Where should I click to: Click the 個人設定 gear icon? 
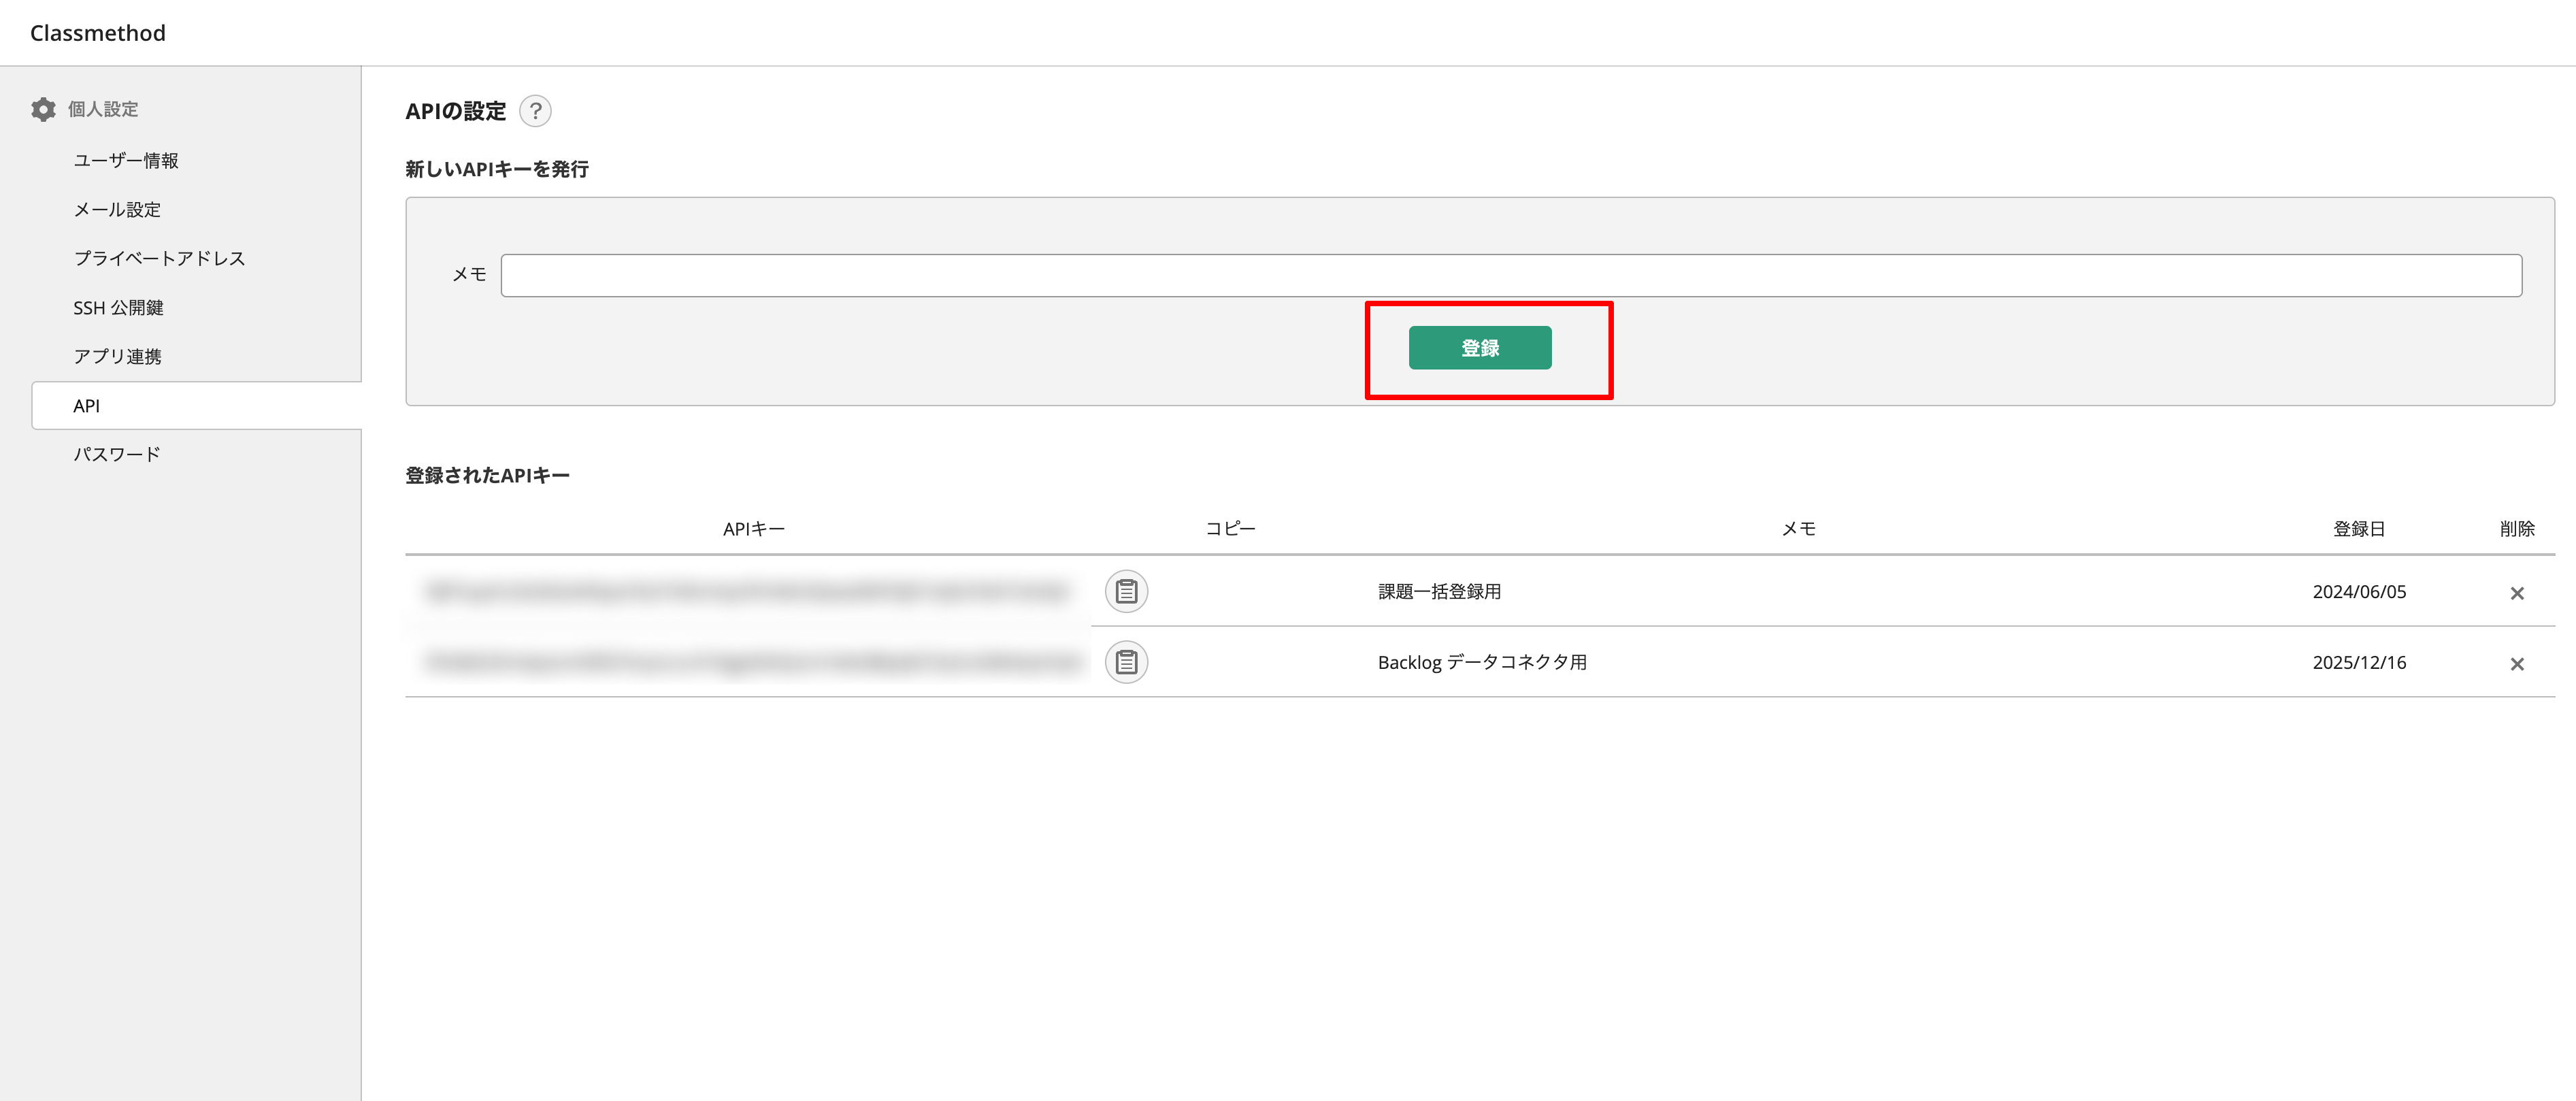pos(43,109)
